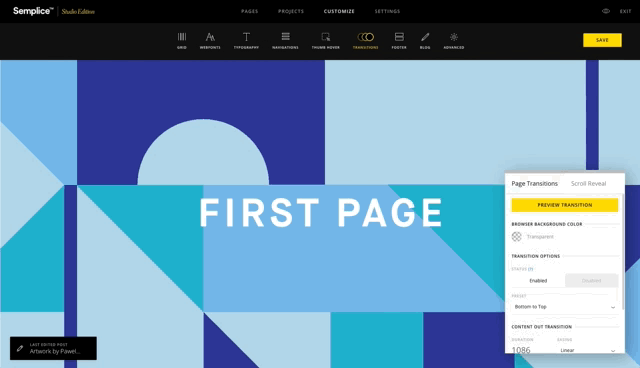Click the Preview Transition button
Viewport: 640px width, 368px height.
click(564, 205)
